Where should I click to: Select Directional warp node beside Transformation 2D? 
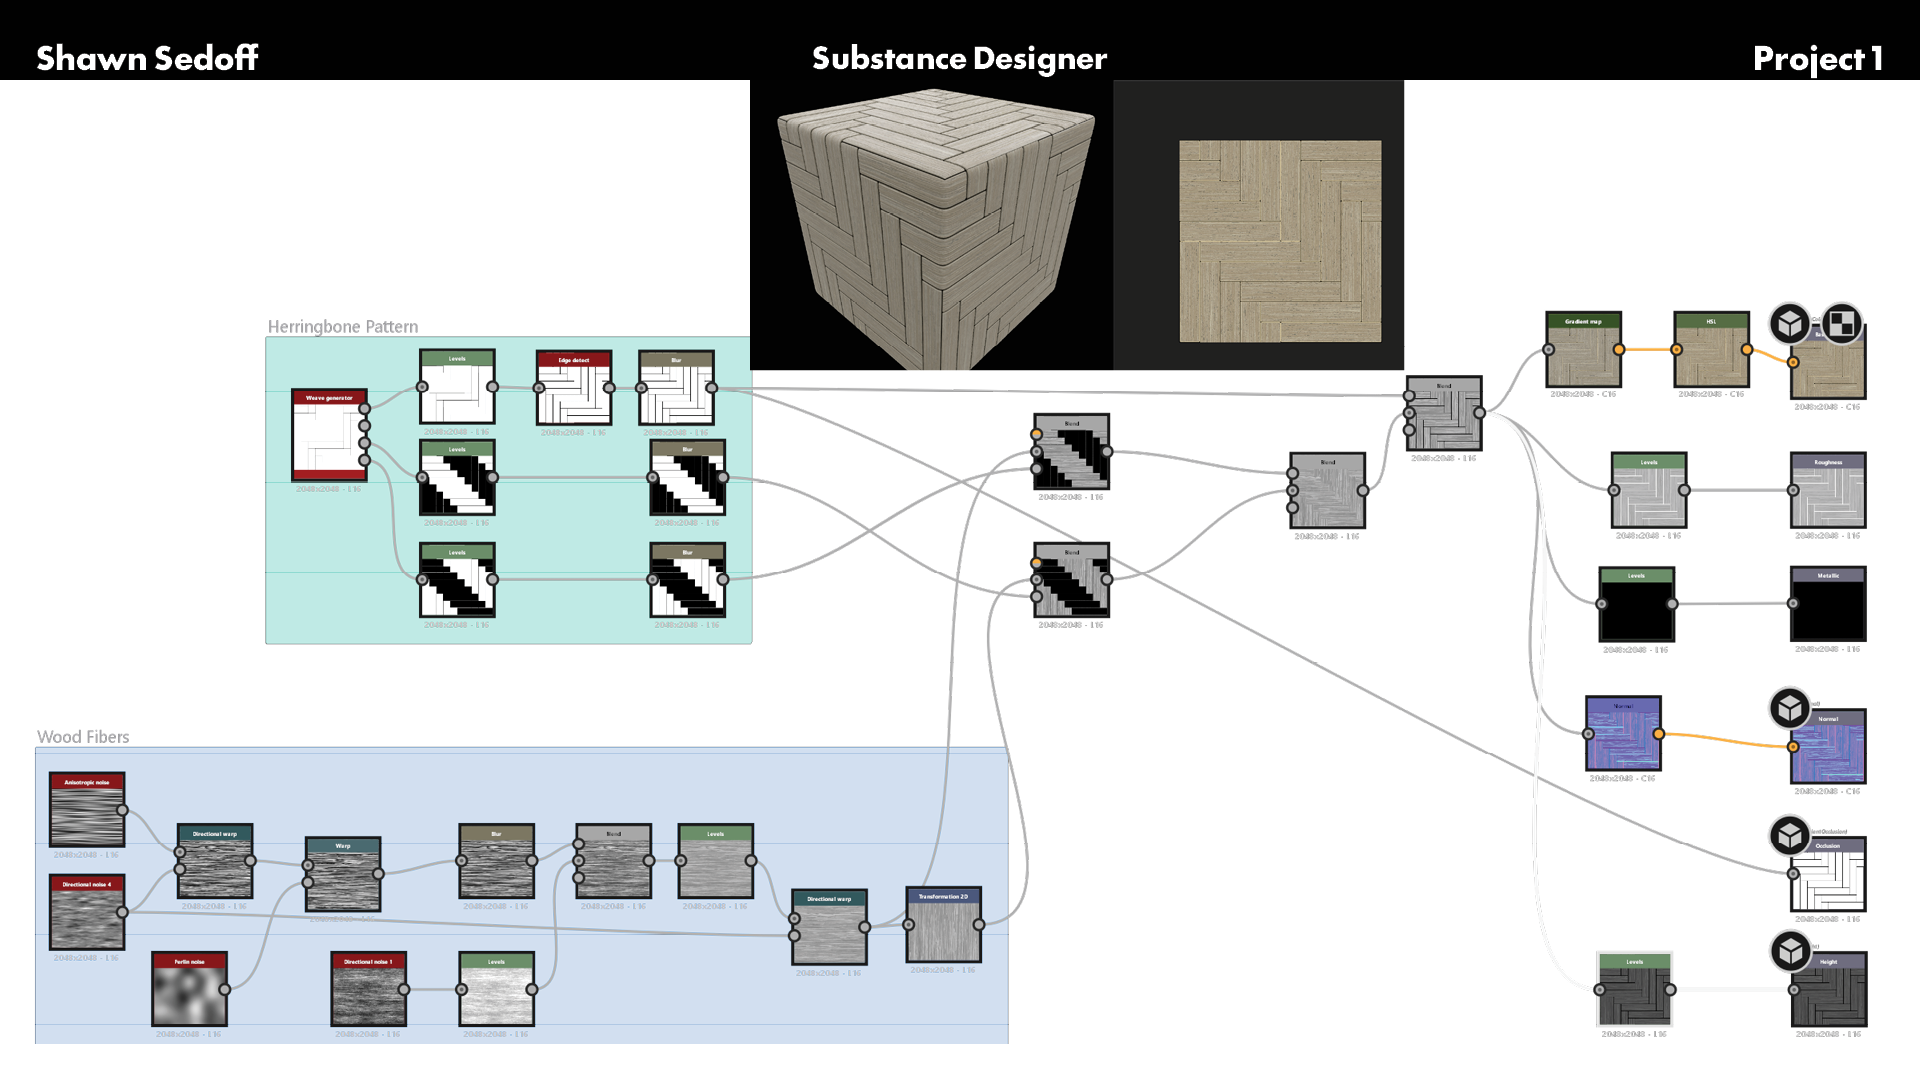coord(829,927)
